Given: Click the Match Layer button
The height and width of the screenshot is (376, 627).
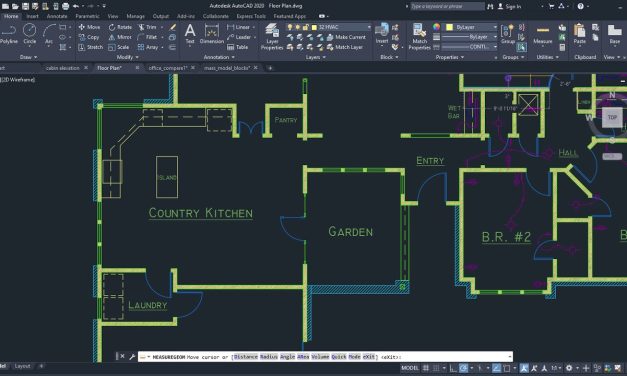Looking at the screenshot, I should [x=345, y=47].
